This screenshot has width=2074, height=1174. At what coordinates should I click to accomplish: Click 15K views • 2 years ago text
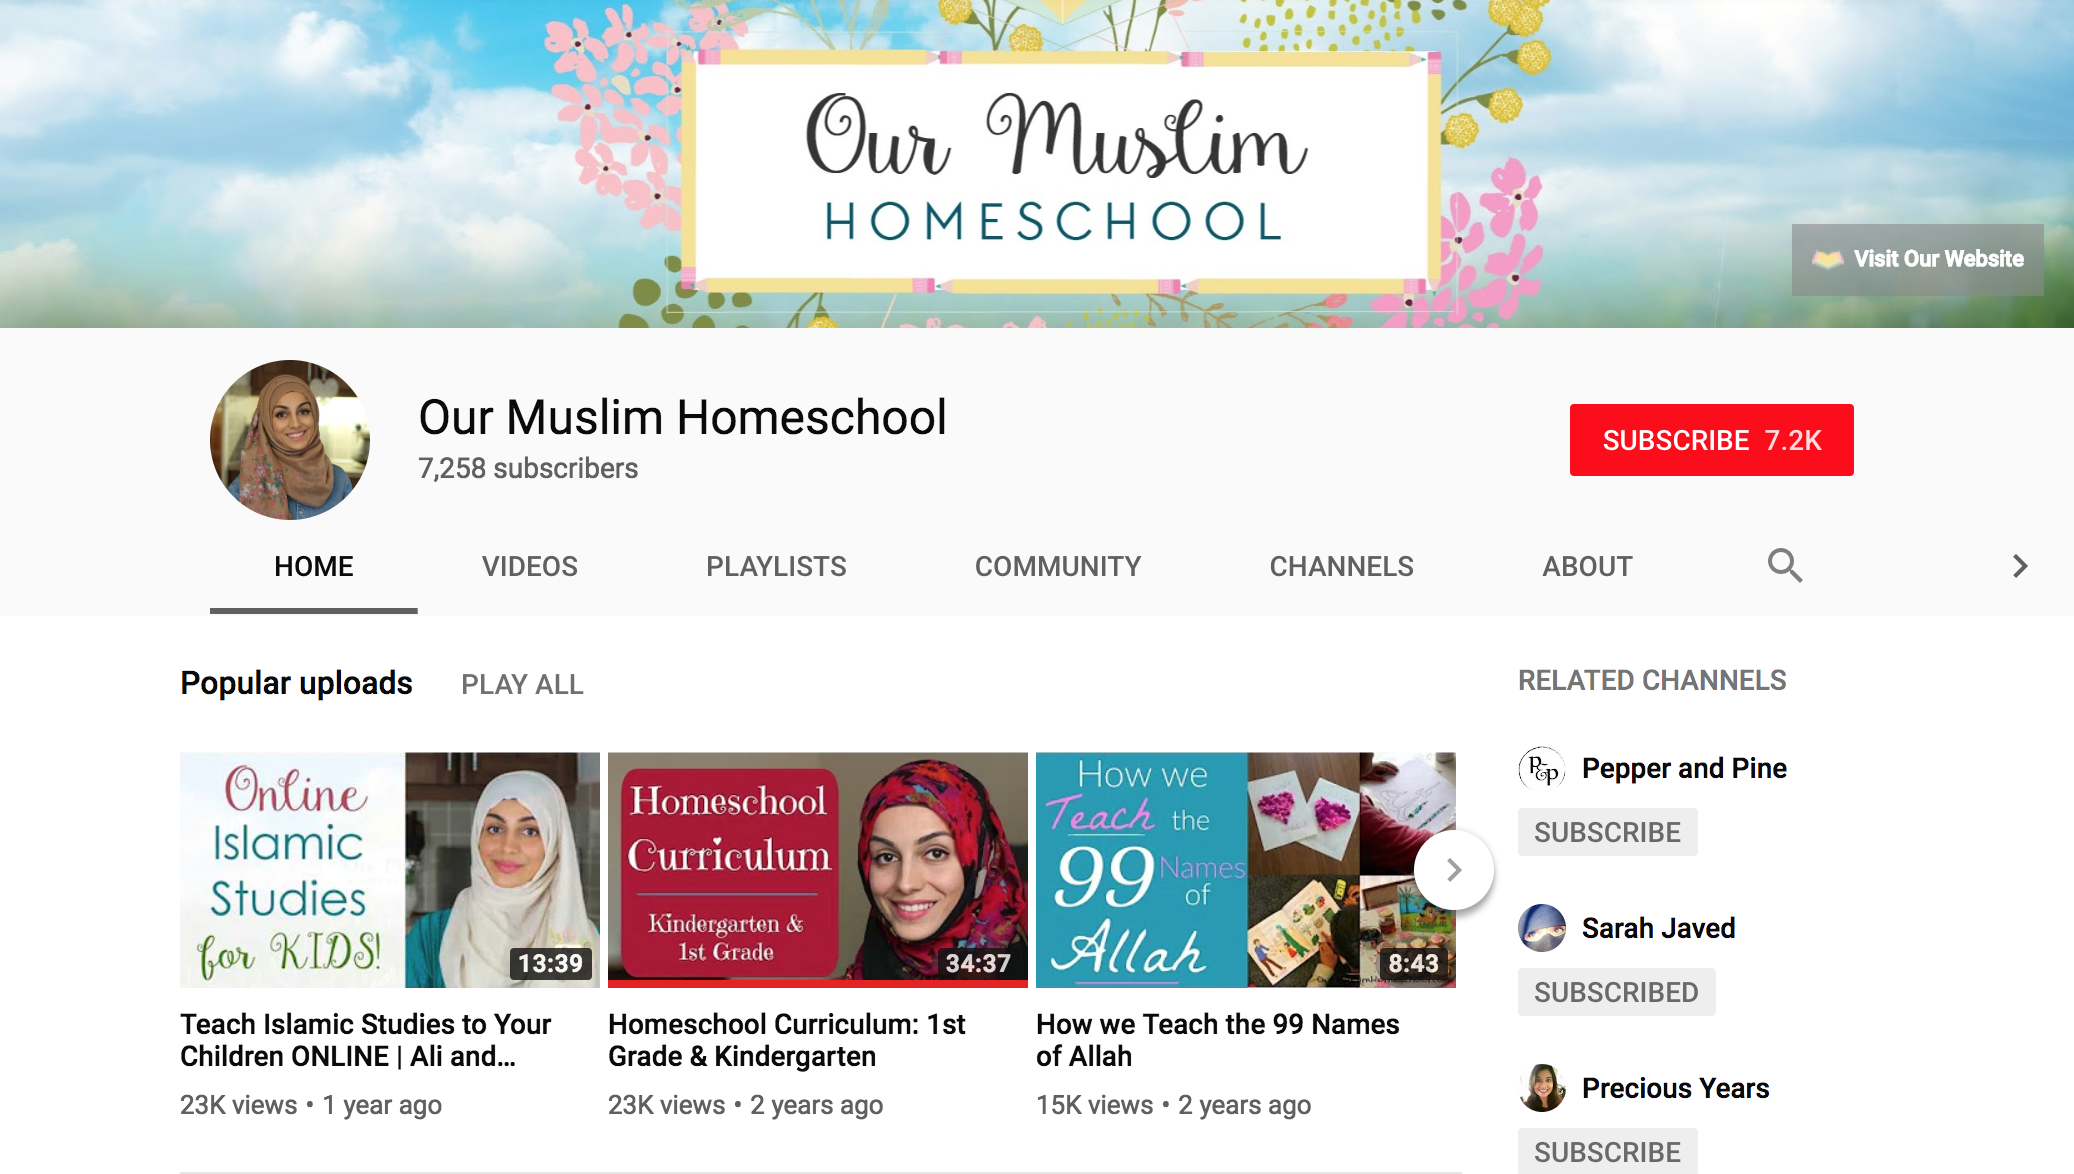tap(1174, 1105)
